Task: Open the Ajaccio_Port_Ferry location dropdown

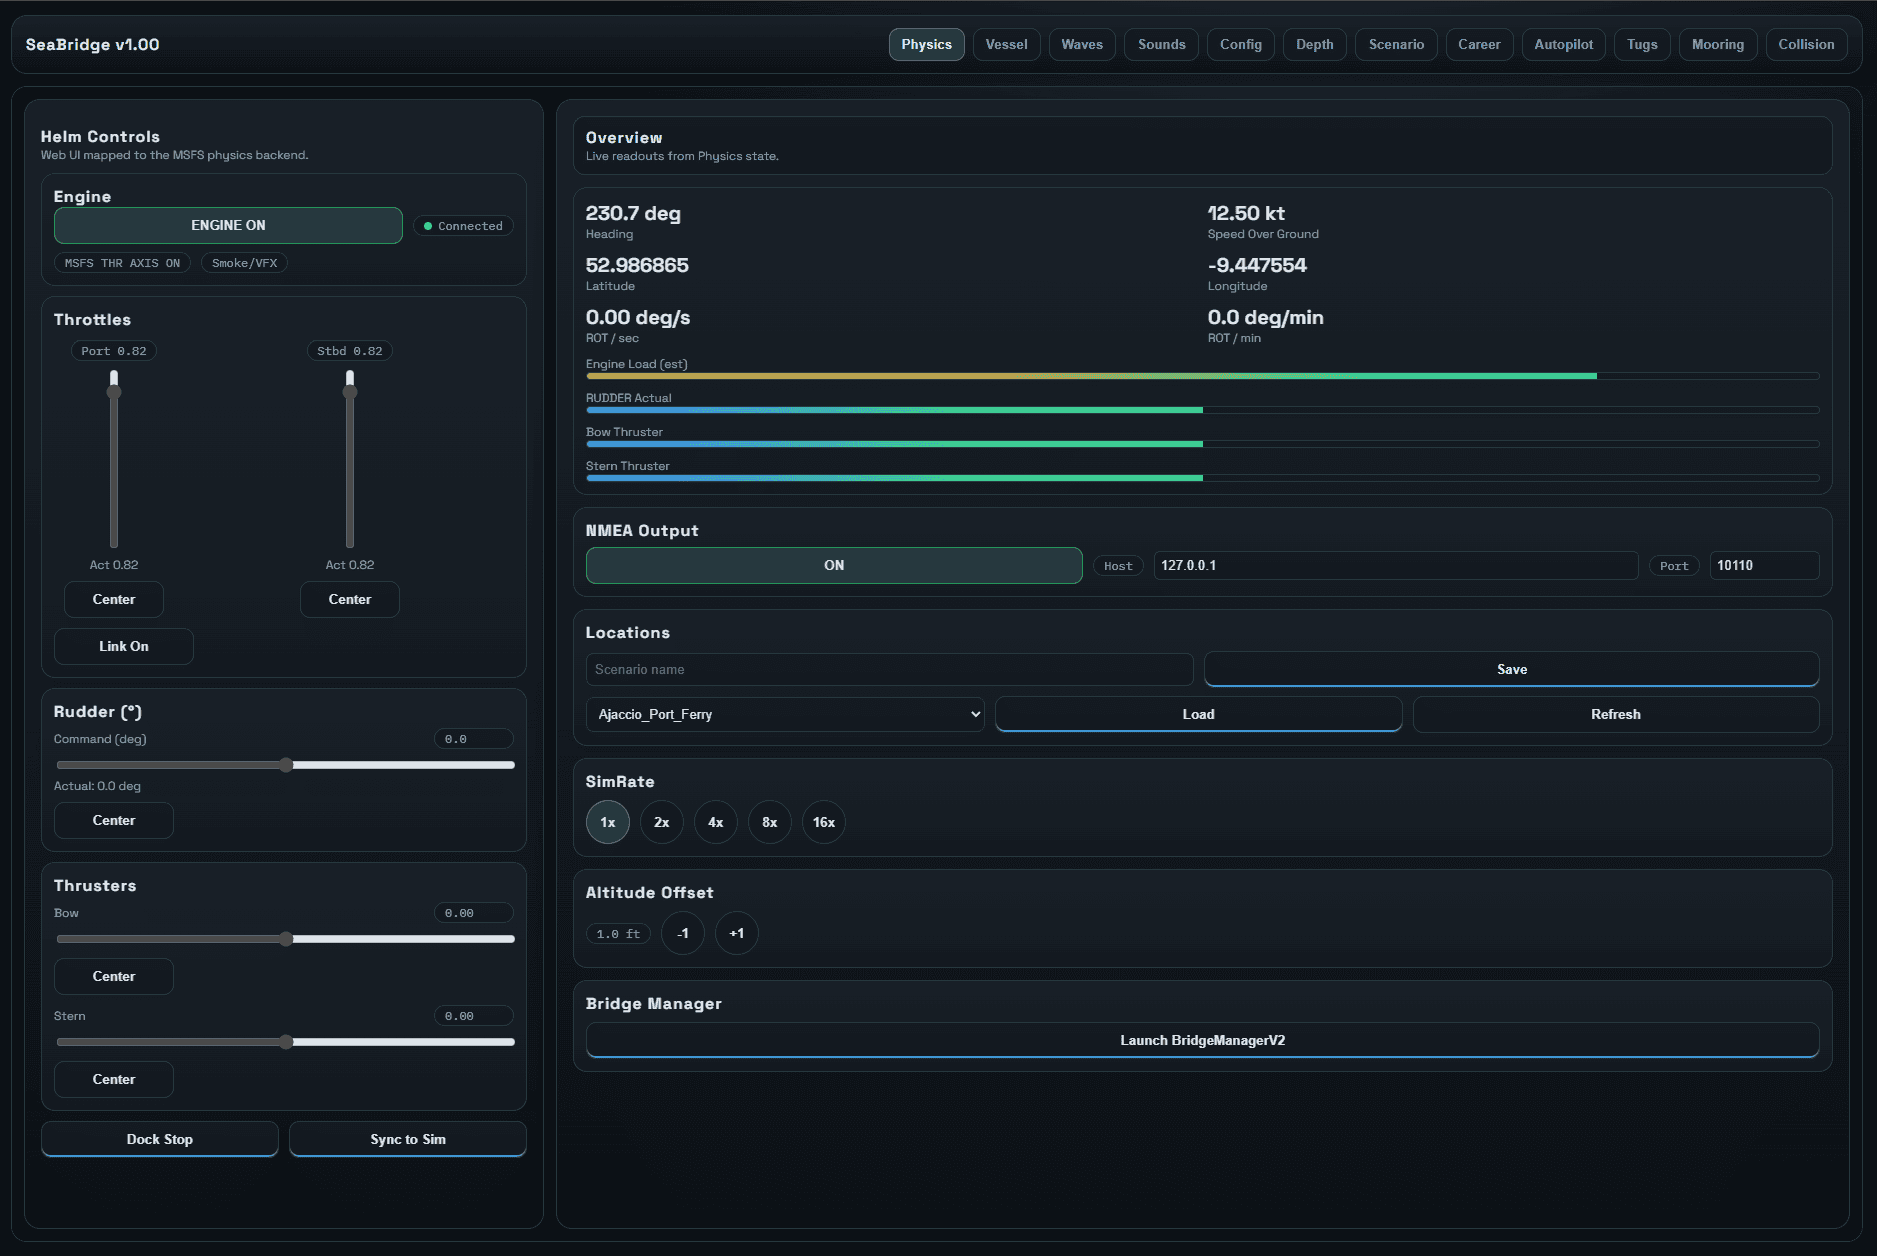Action: [x=785, y=715]
